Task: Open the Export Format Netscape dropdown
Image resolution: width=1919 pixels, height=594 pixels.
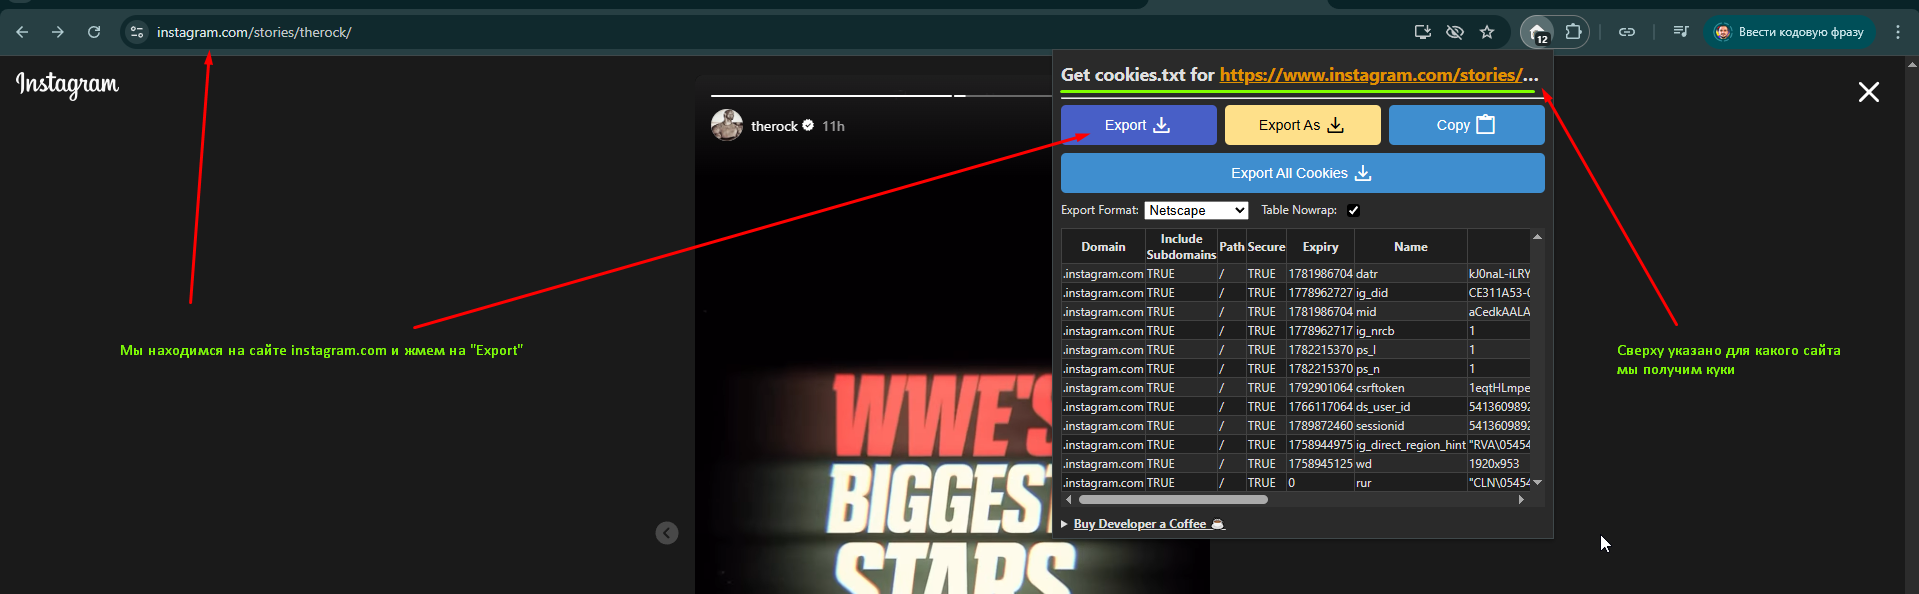Action: click(x=1196, y=210)
